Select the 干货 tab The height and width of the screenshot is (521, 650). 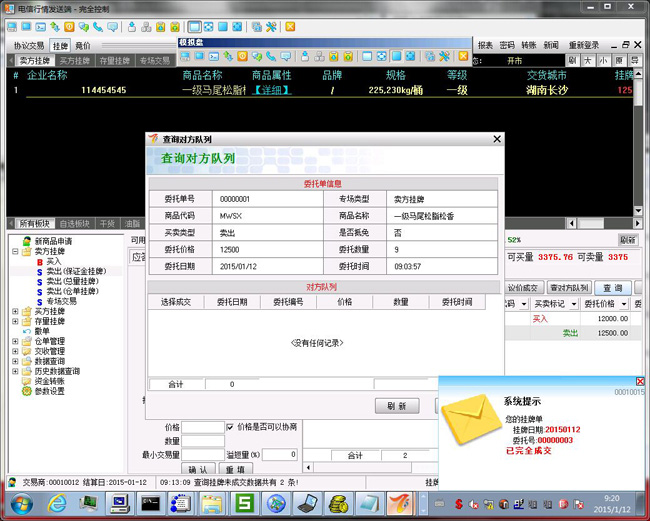[x=107, y=224]
